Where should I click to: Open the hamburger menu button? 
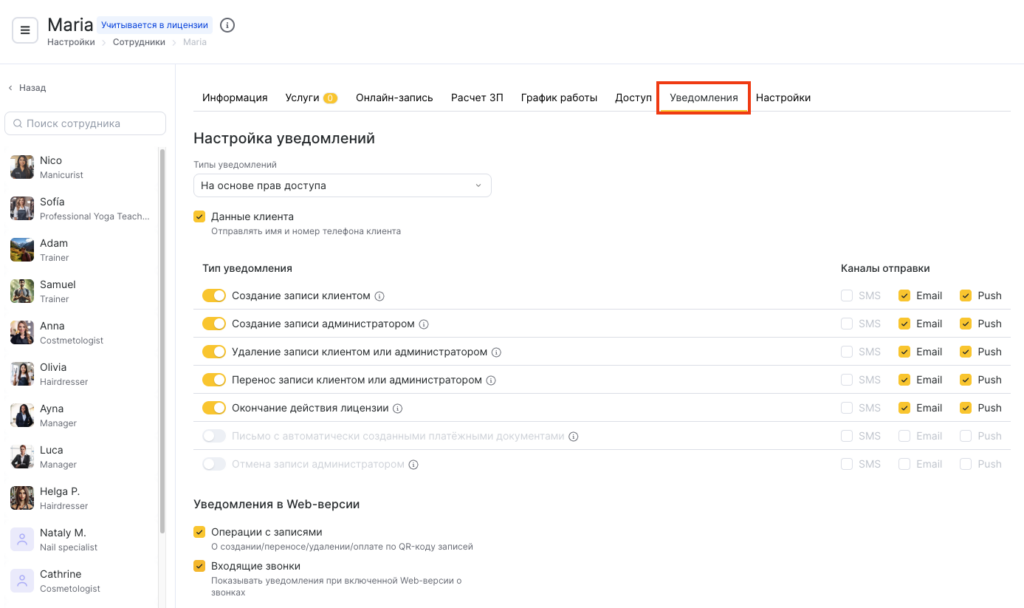(25, 30)
